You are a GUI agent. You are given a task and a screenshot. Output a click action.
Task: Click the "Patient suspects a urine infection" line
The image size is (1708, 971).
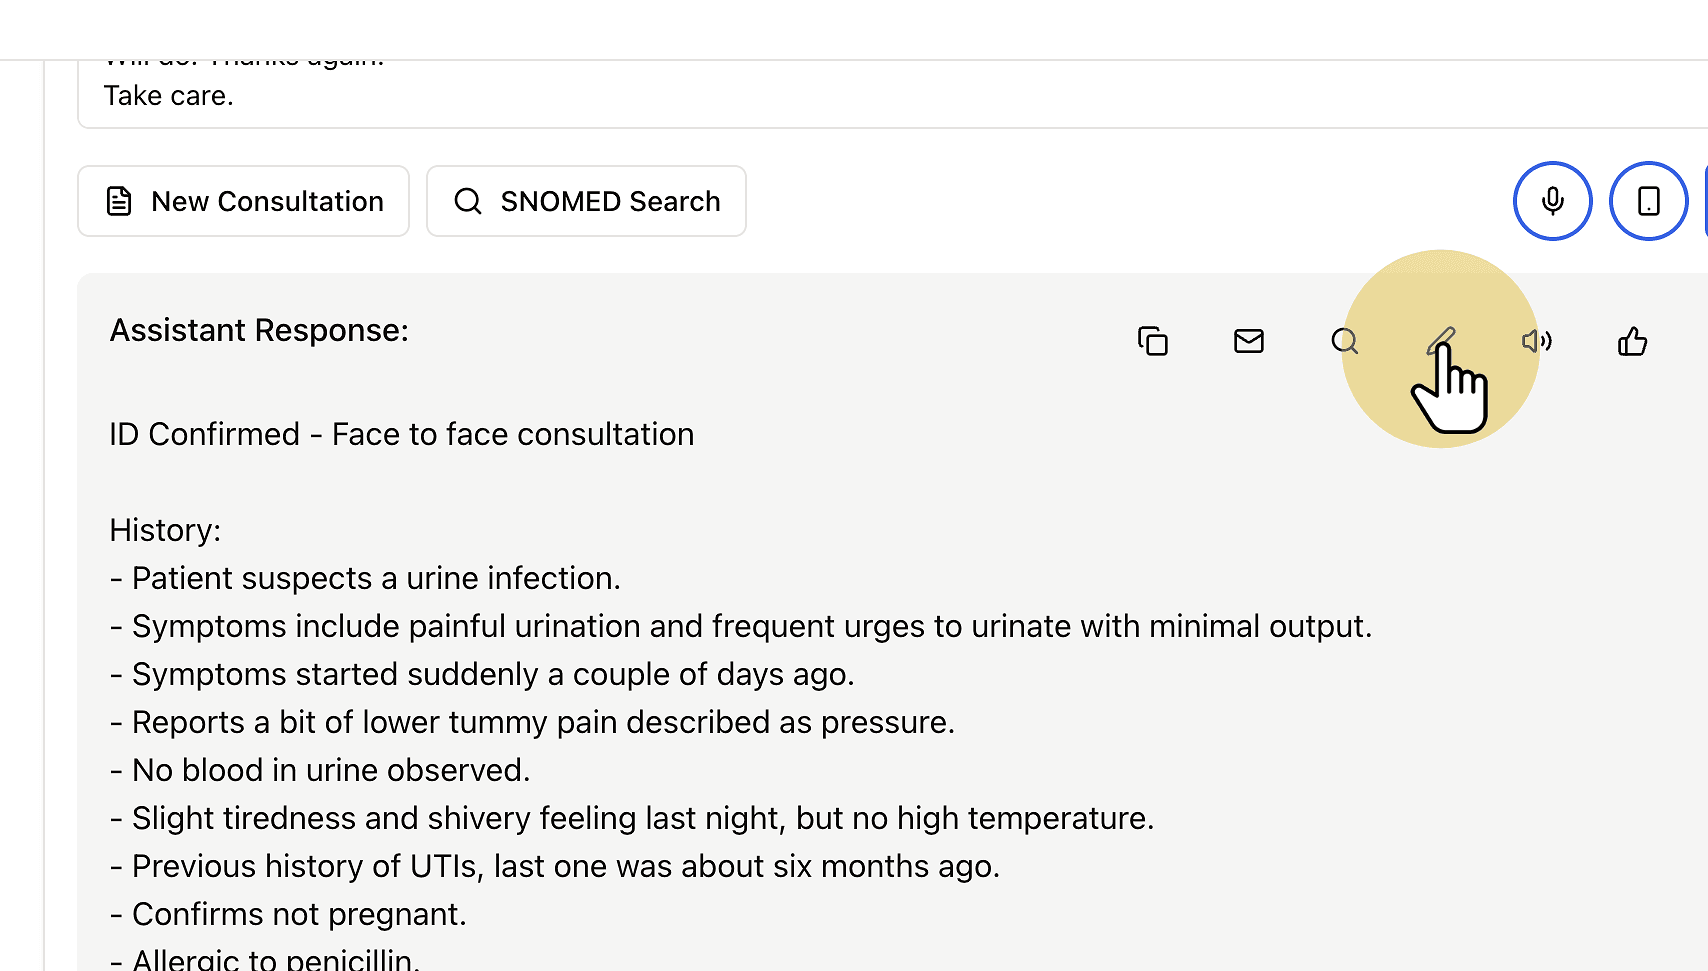tap(365, 578)
